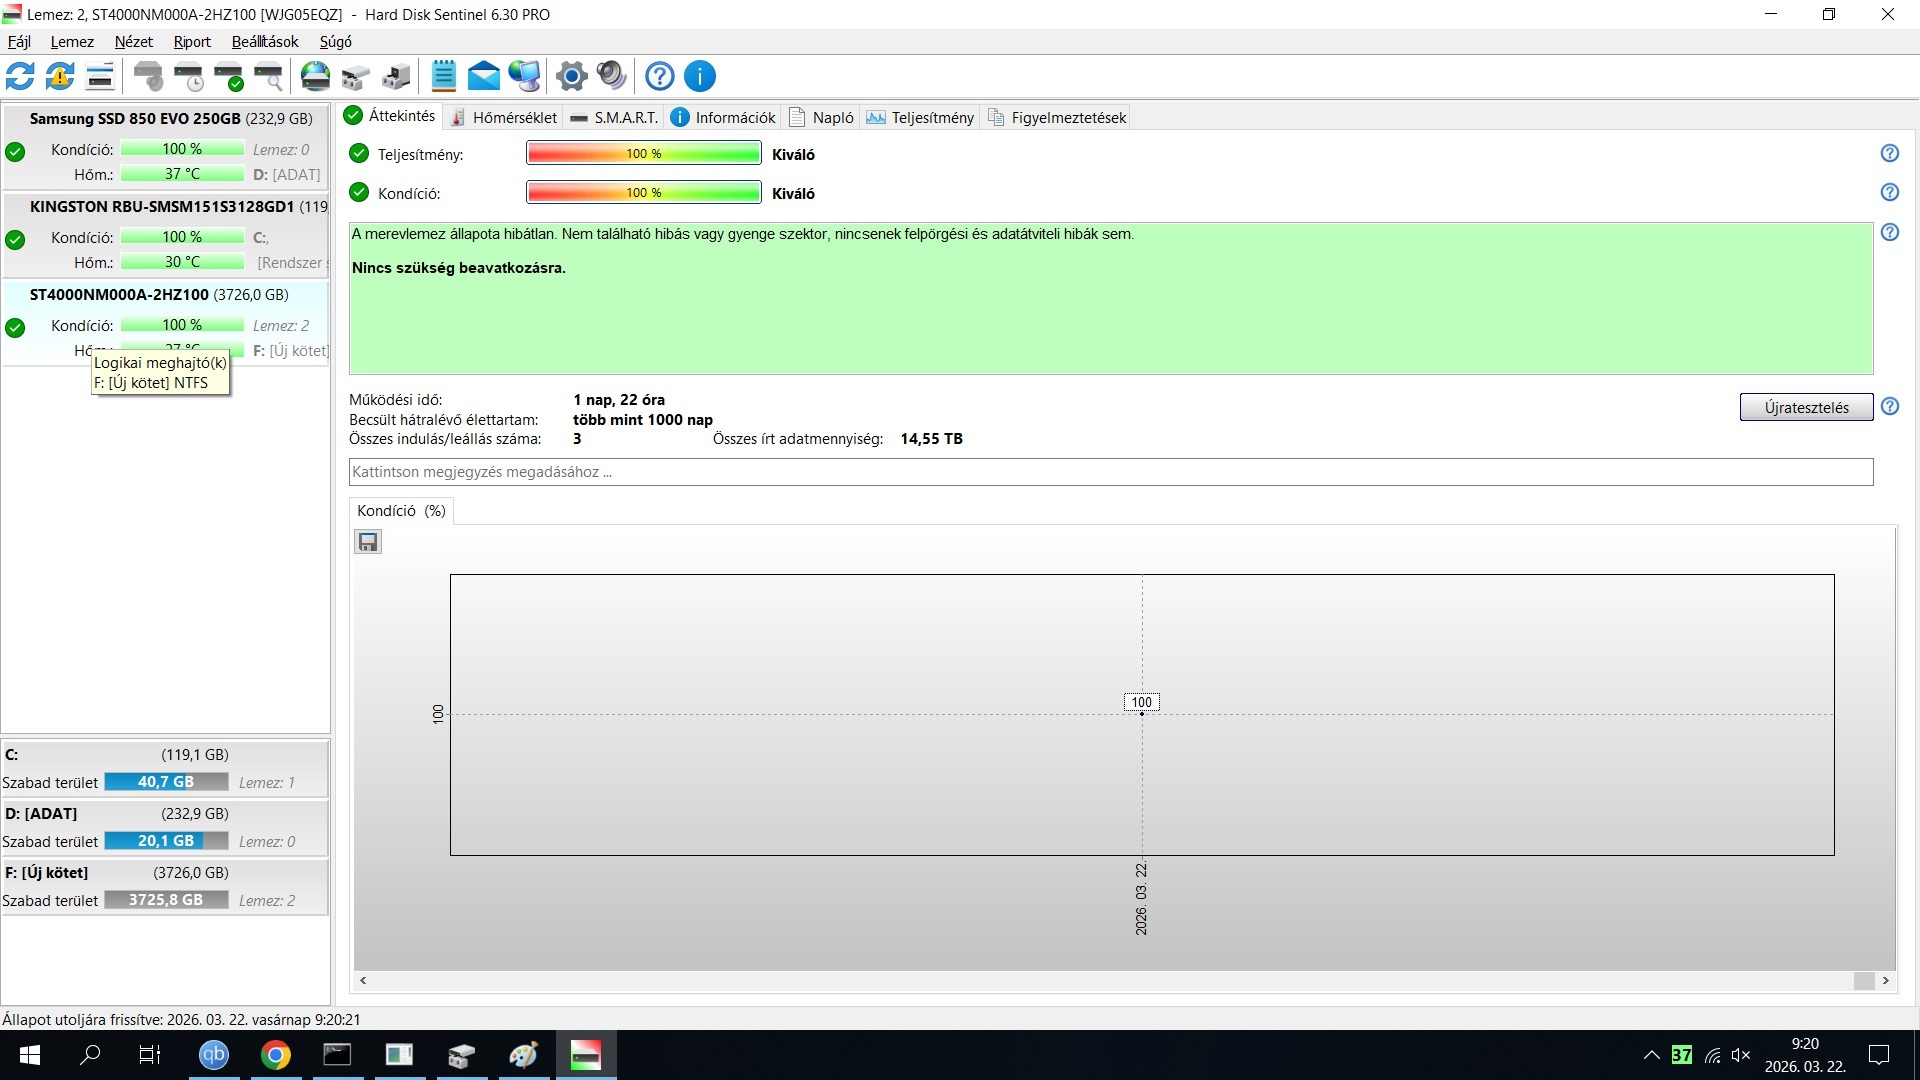Viewport: 1920px width, 1080px height.
Task: Click the disk with magnifier icon
Action: click(268, 76)
